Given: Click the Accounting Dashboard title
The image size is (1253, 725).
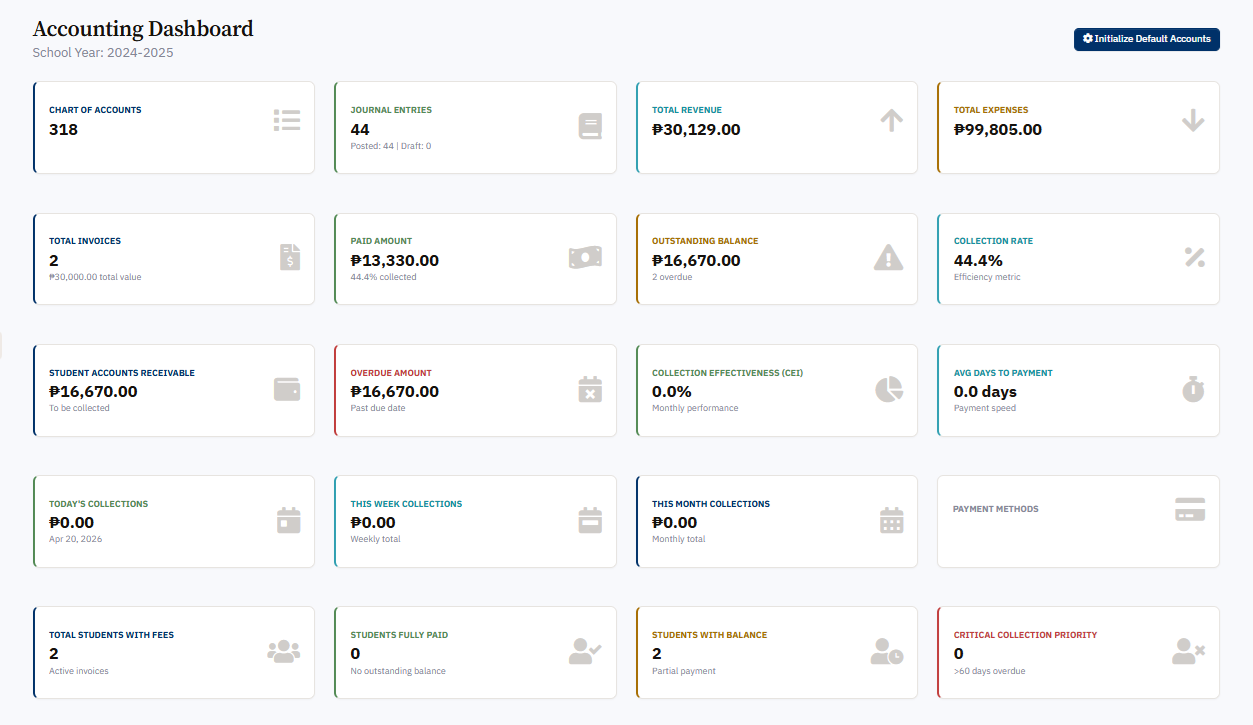Looking at the screenshot, I should [143, 29].
